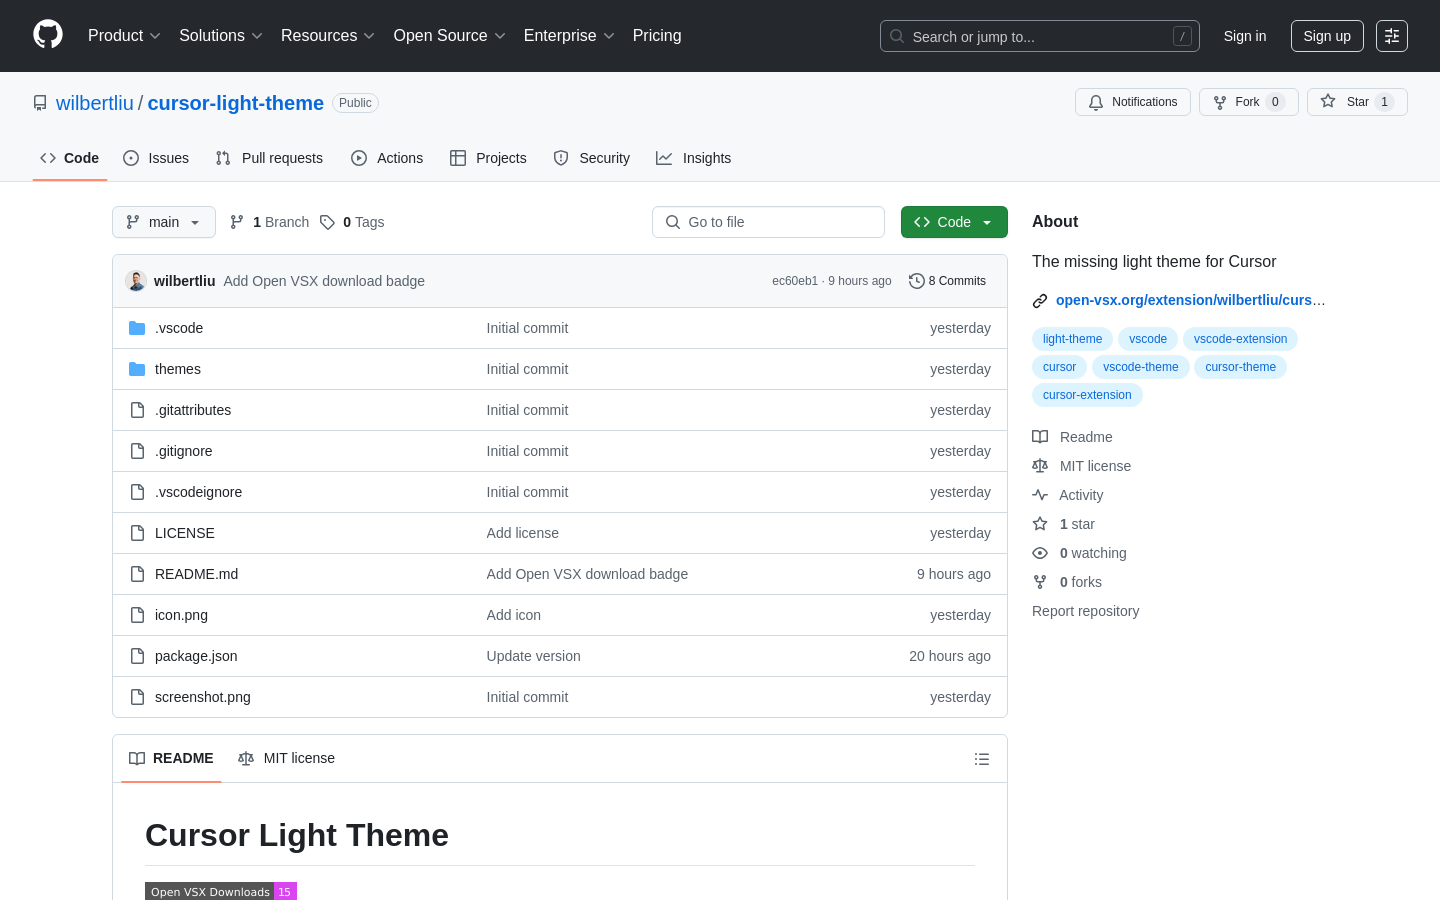The height and width of the screenshot is (900, 1440).
Task: Switch to the Actions tab
Action: [x=387, y=158]
